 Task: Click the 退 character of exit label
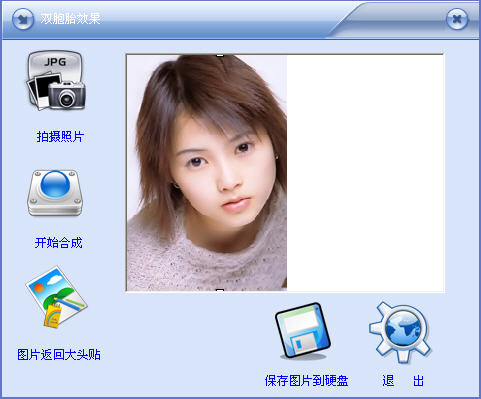[x=388, y=381]
